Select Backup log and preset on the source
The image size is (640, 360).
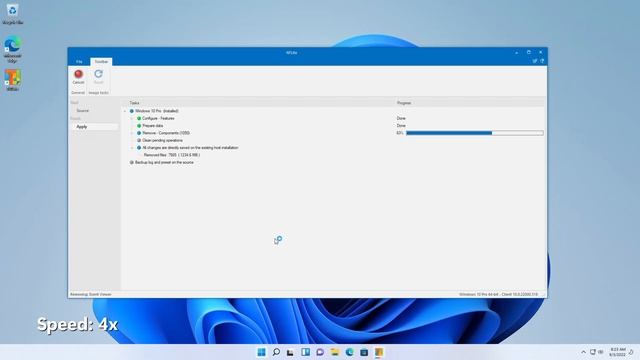(164, 162)
